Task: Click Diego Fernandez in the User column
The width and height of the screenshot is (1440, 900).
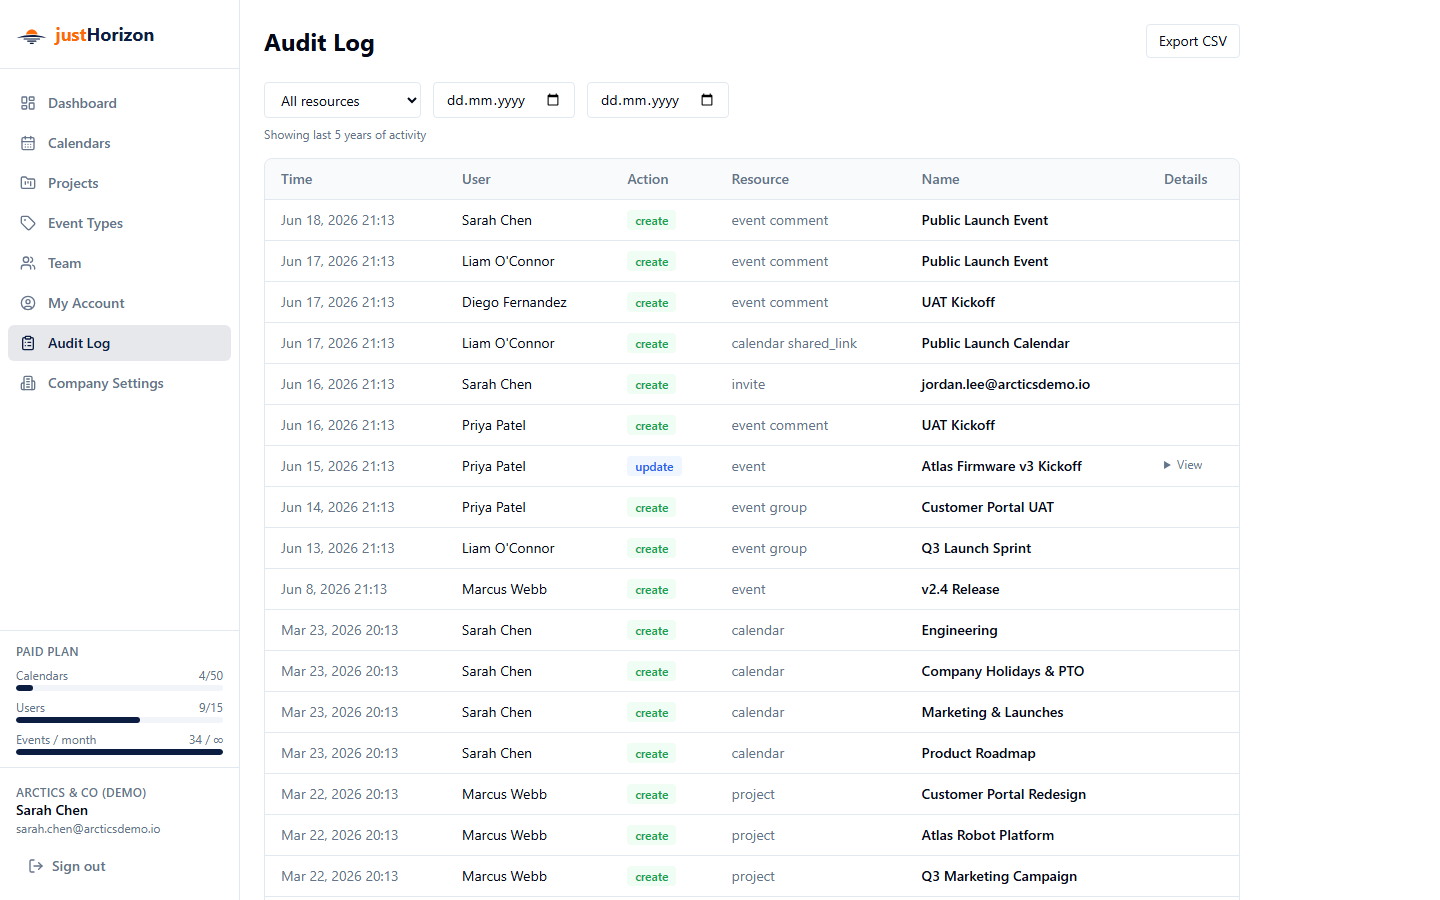Action: click(x=514, y=302)
